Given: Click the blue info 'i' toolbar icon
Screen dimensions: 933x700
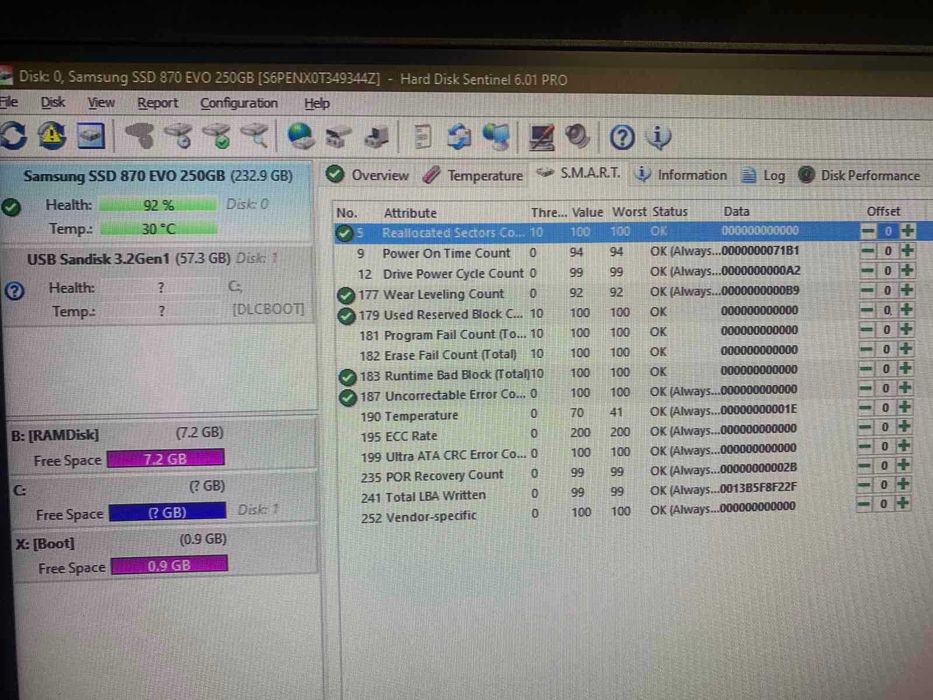Looking at the screenshot, I should pos(658,138).
